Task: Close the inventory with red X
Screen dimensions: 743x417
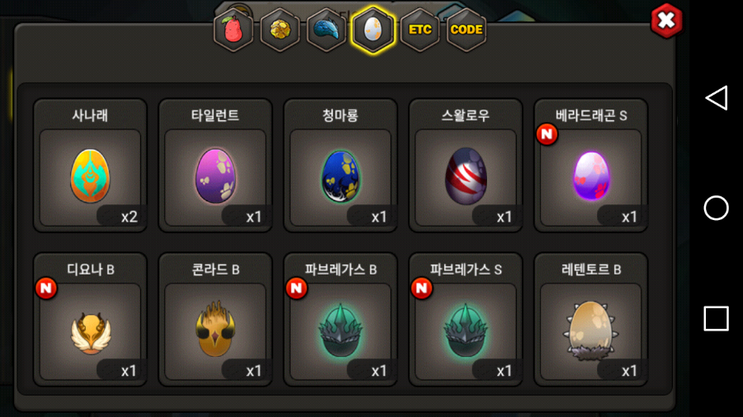Action: [666, 20]
